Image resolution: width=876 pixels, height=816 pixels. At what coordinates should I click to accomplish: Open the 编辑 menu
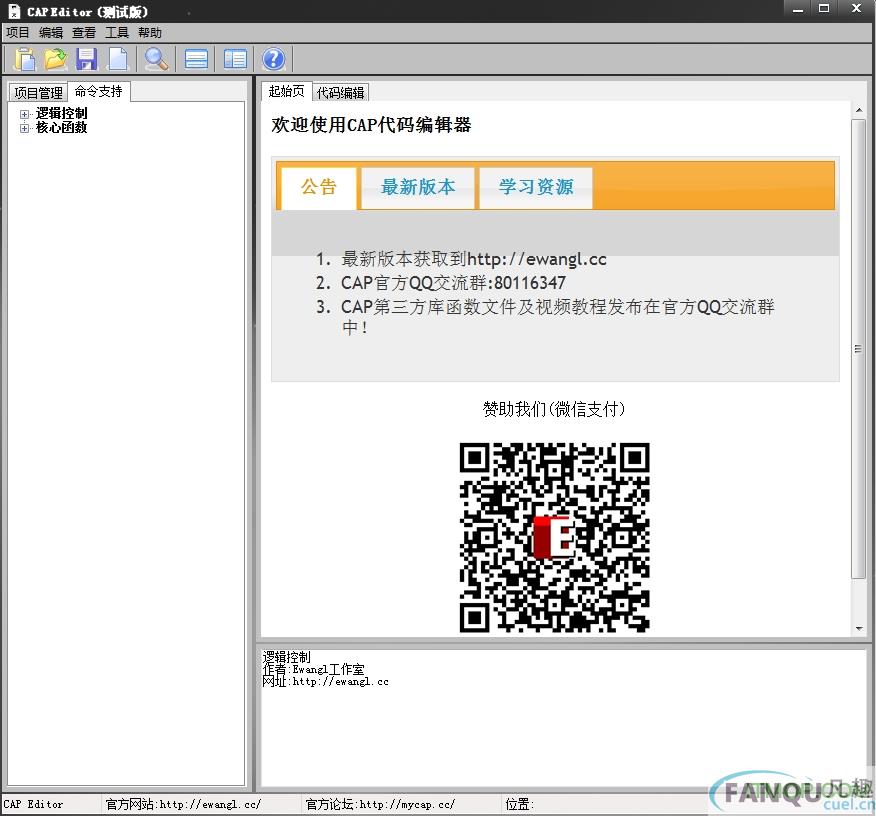click(x=51, y=32)
